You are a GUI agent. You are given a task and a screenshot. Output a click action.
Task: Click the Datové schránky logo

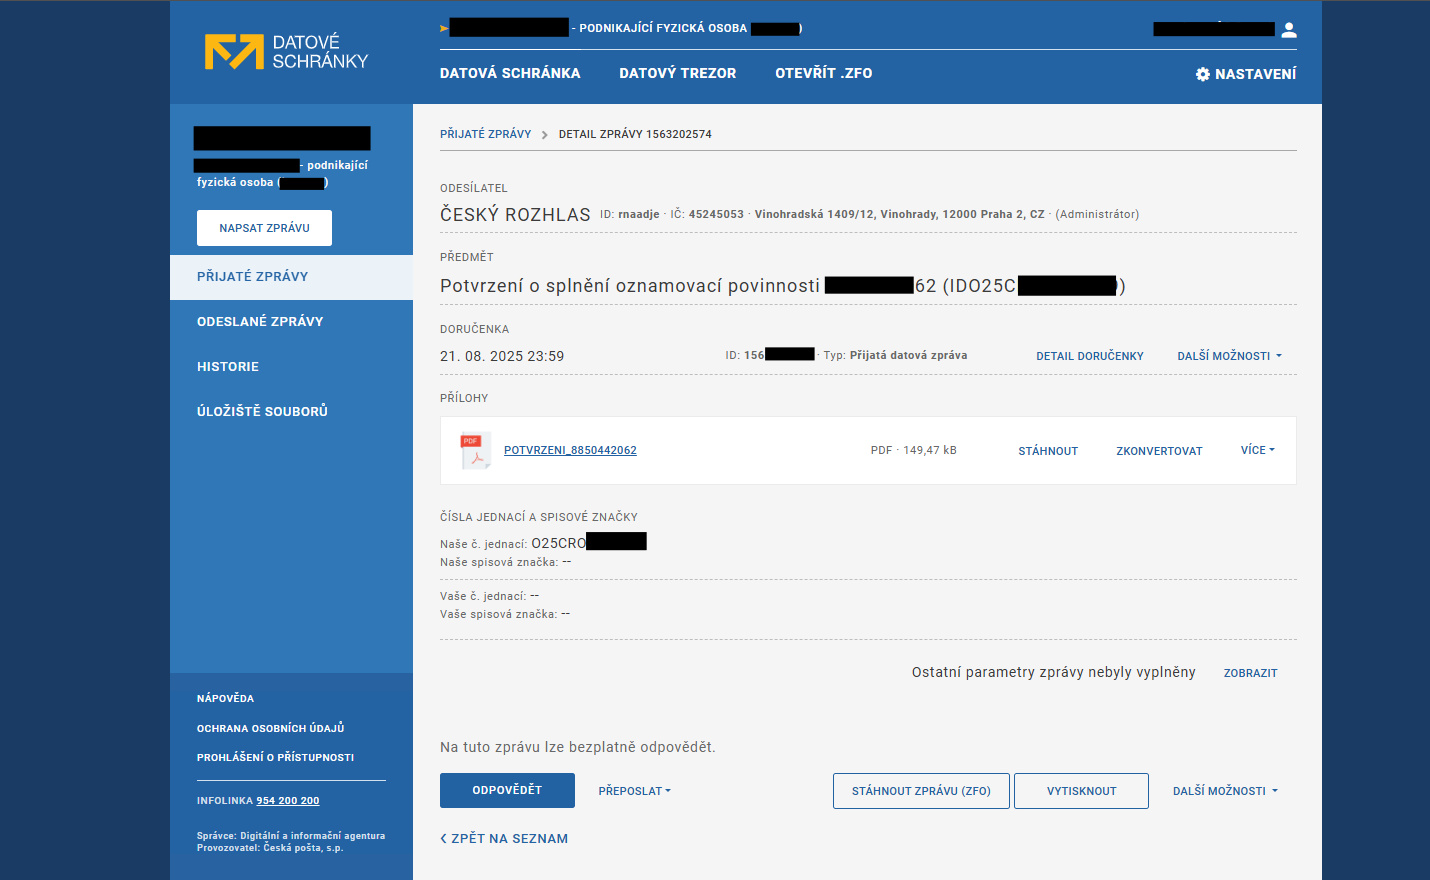286,52
